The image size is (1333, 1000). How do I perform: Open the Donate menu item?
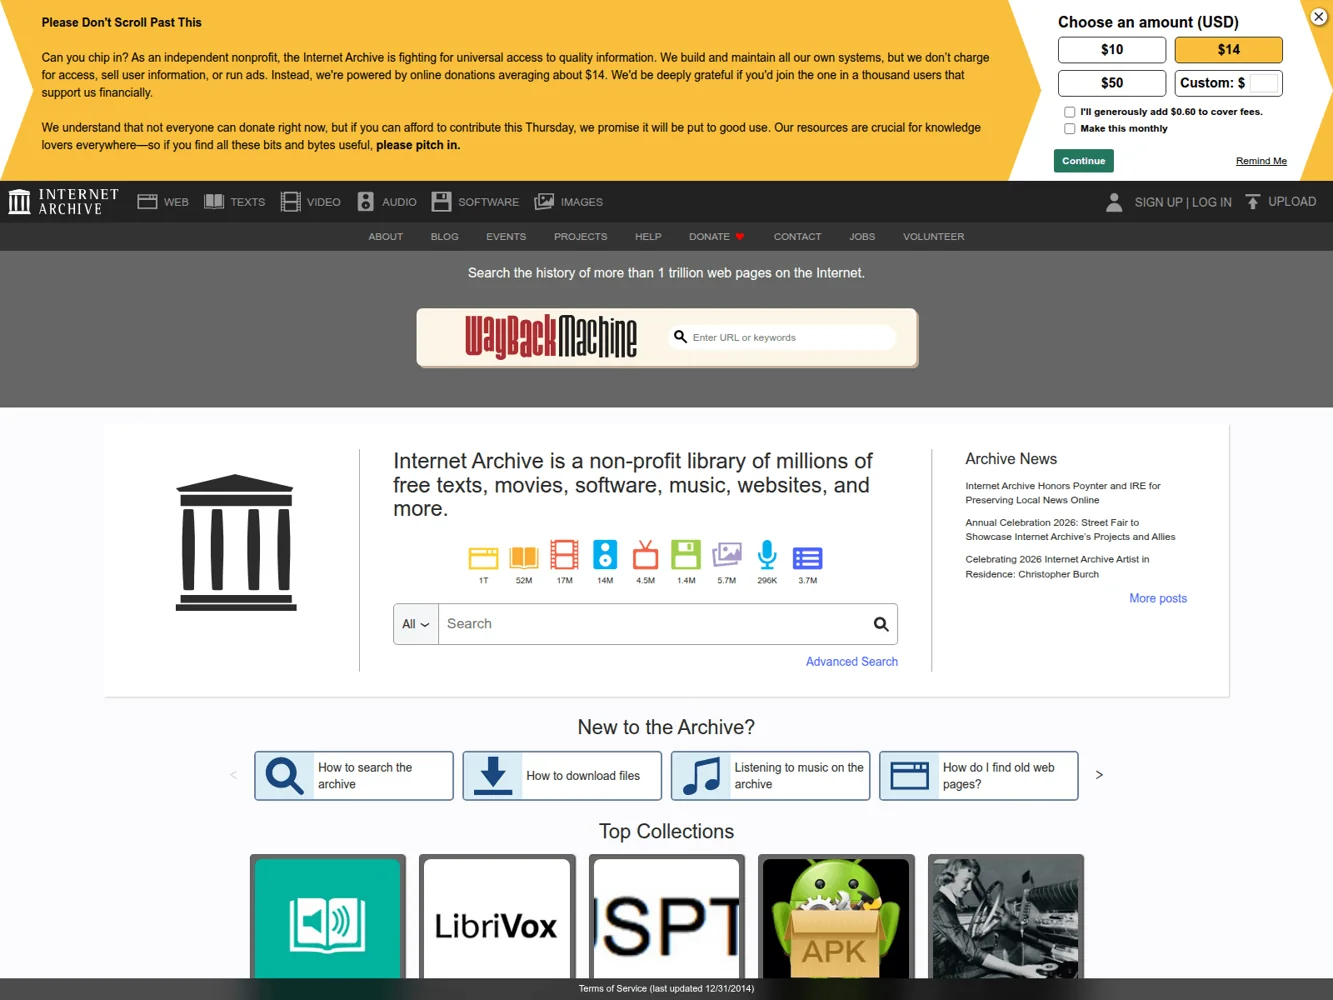point(716,237)
